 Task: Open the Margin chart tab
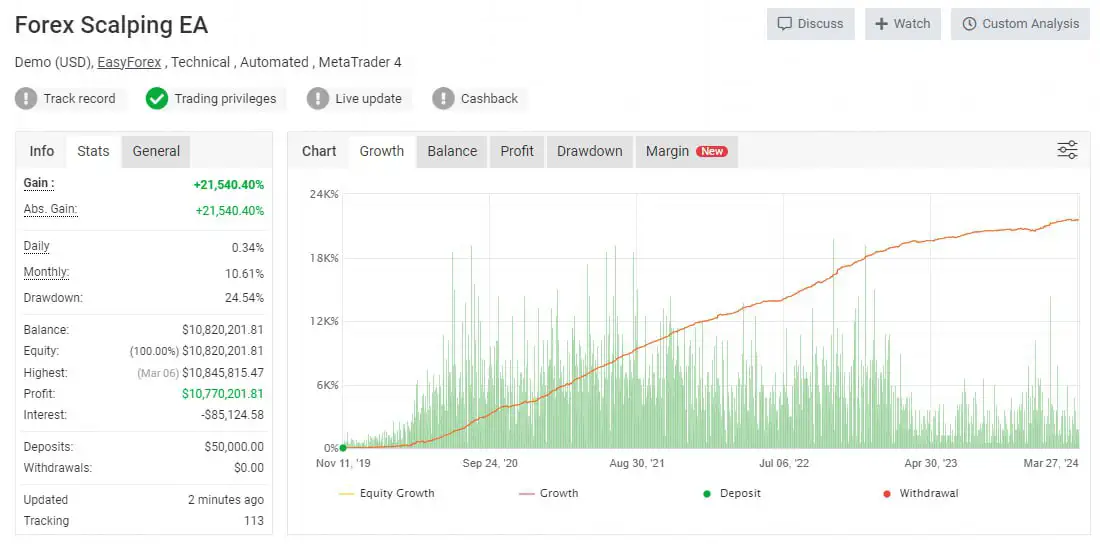(686, 151)
